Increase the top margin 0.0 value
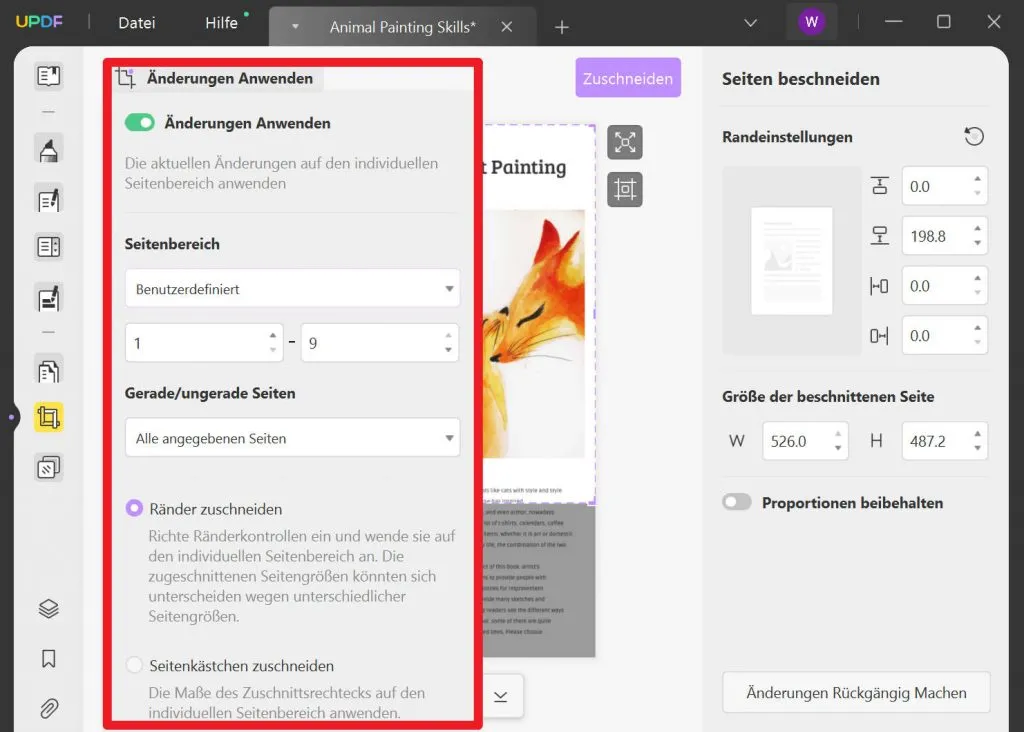1024x732 pixels. [x=978, y=179]
